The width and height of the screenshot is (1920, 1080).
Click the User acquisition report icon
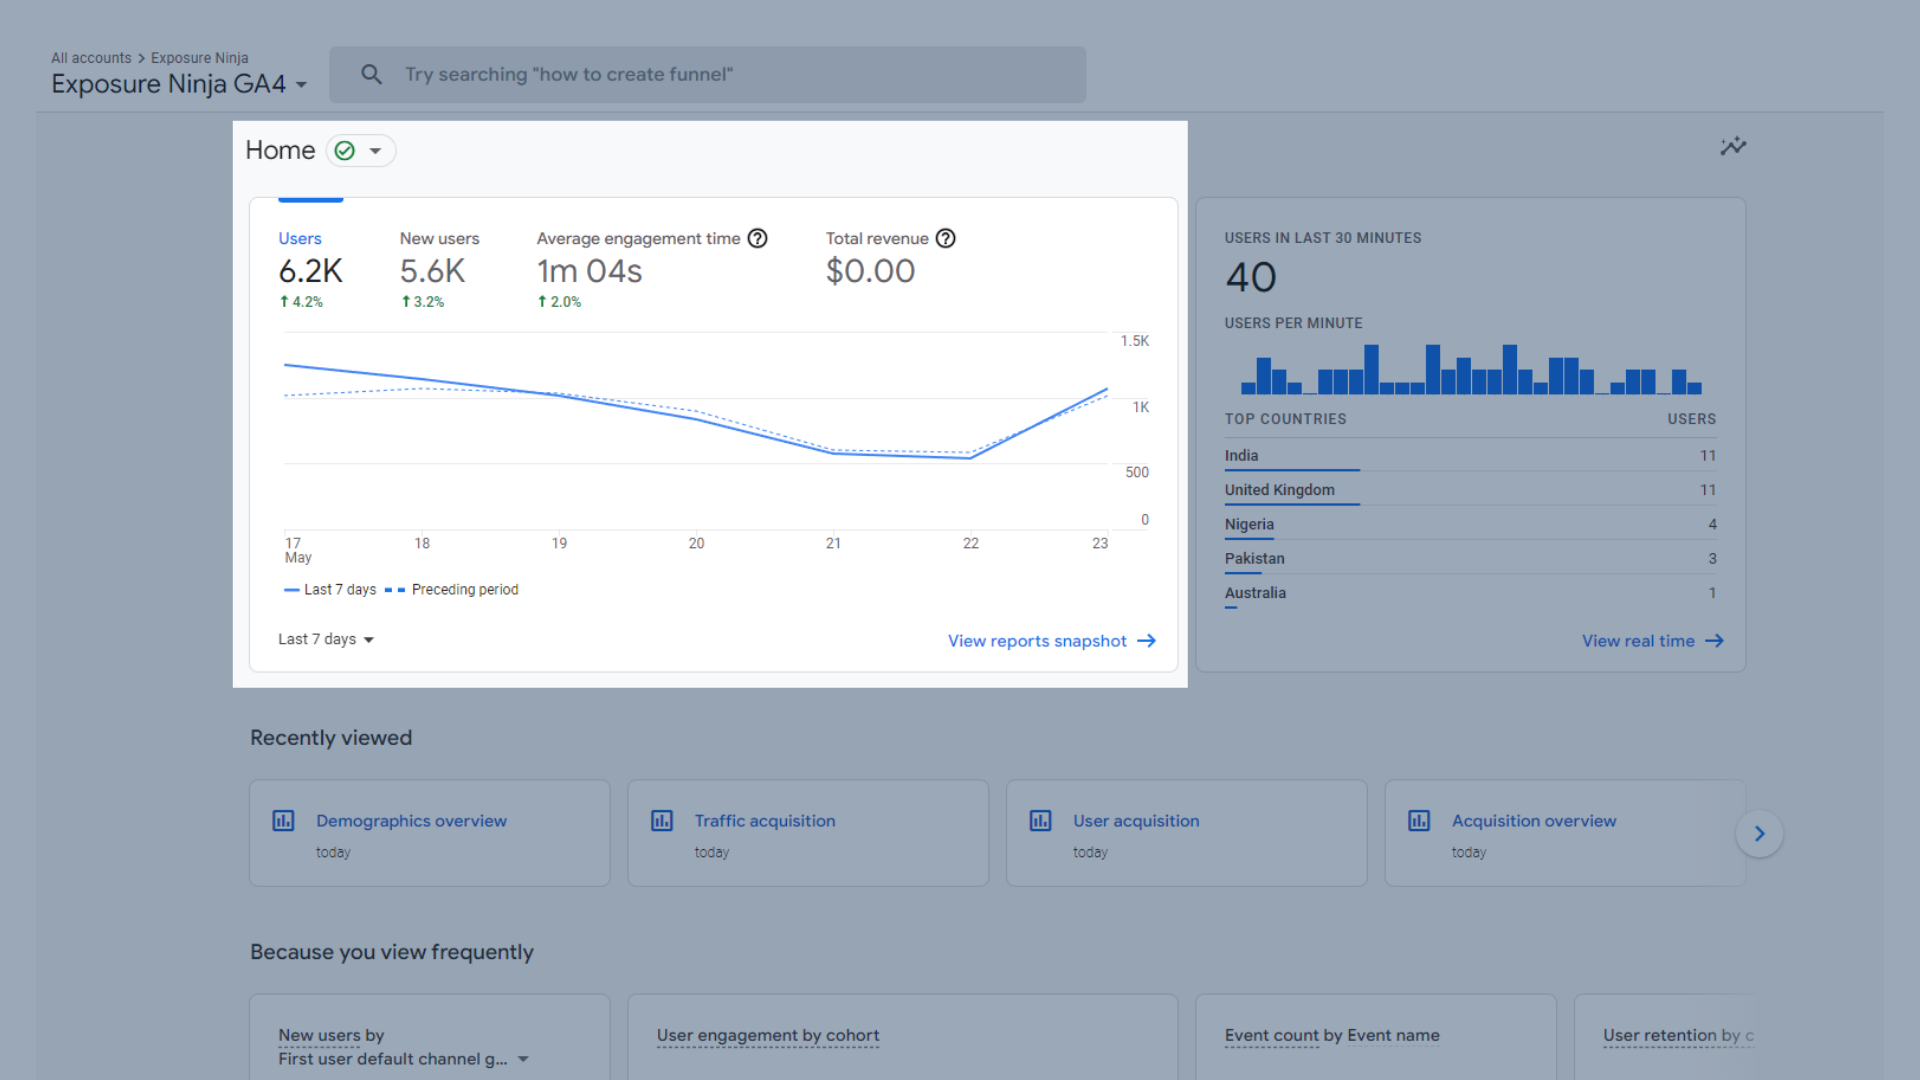(1040, 820)
